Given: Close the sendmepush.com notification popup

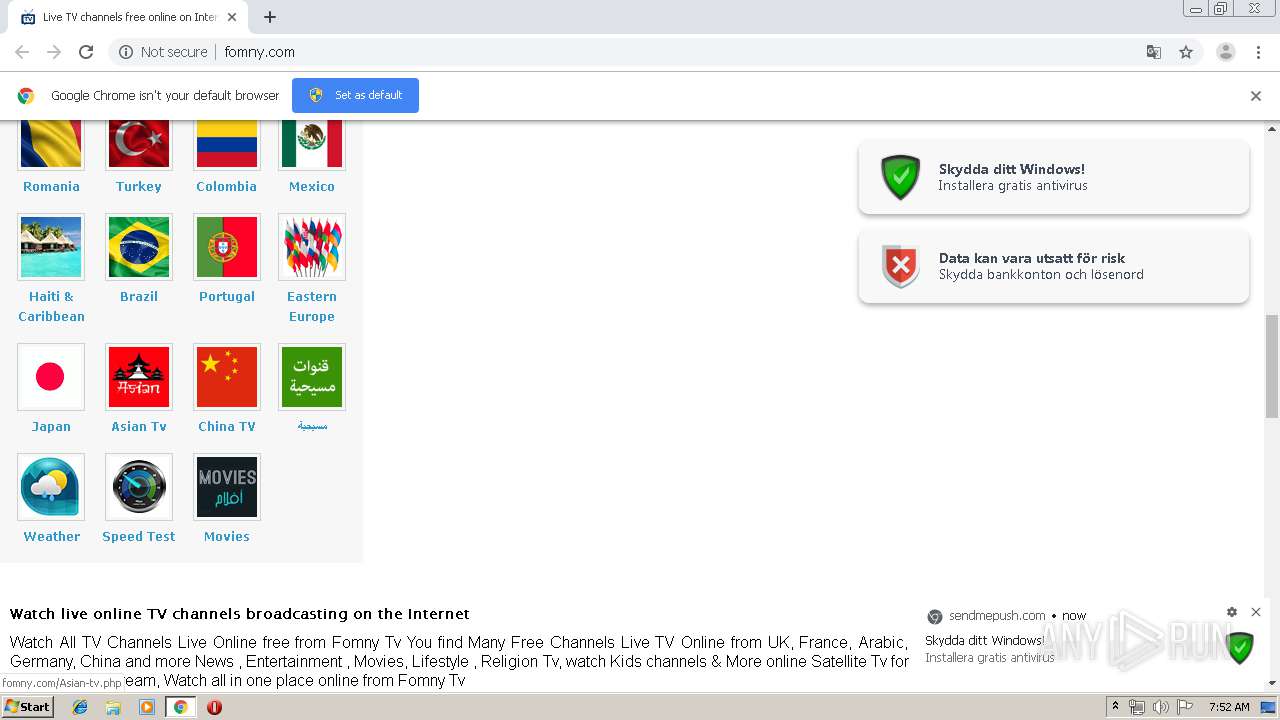Looking at the screenshot, I should [x=1256, y=612].
